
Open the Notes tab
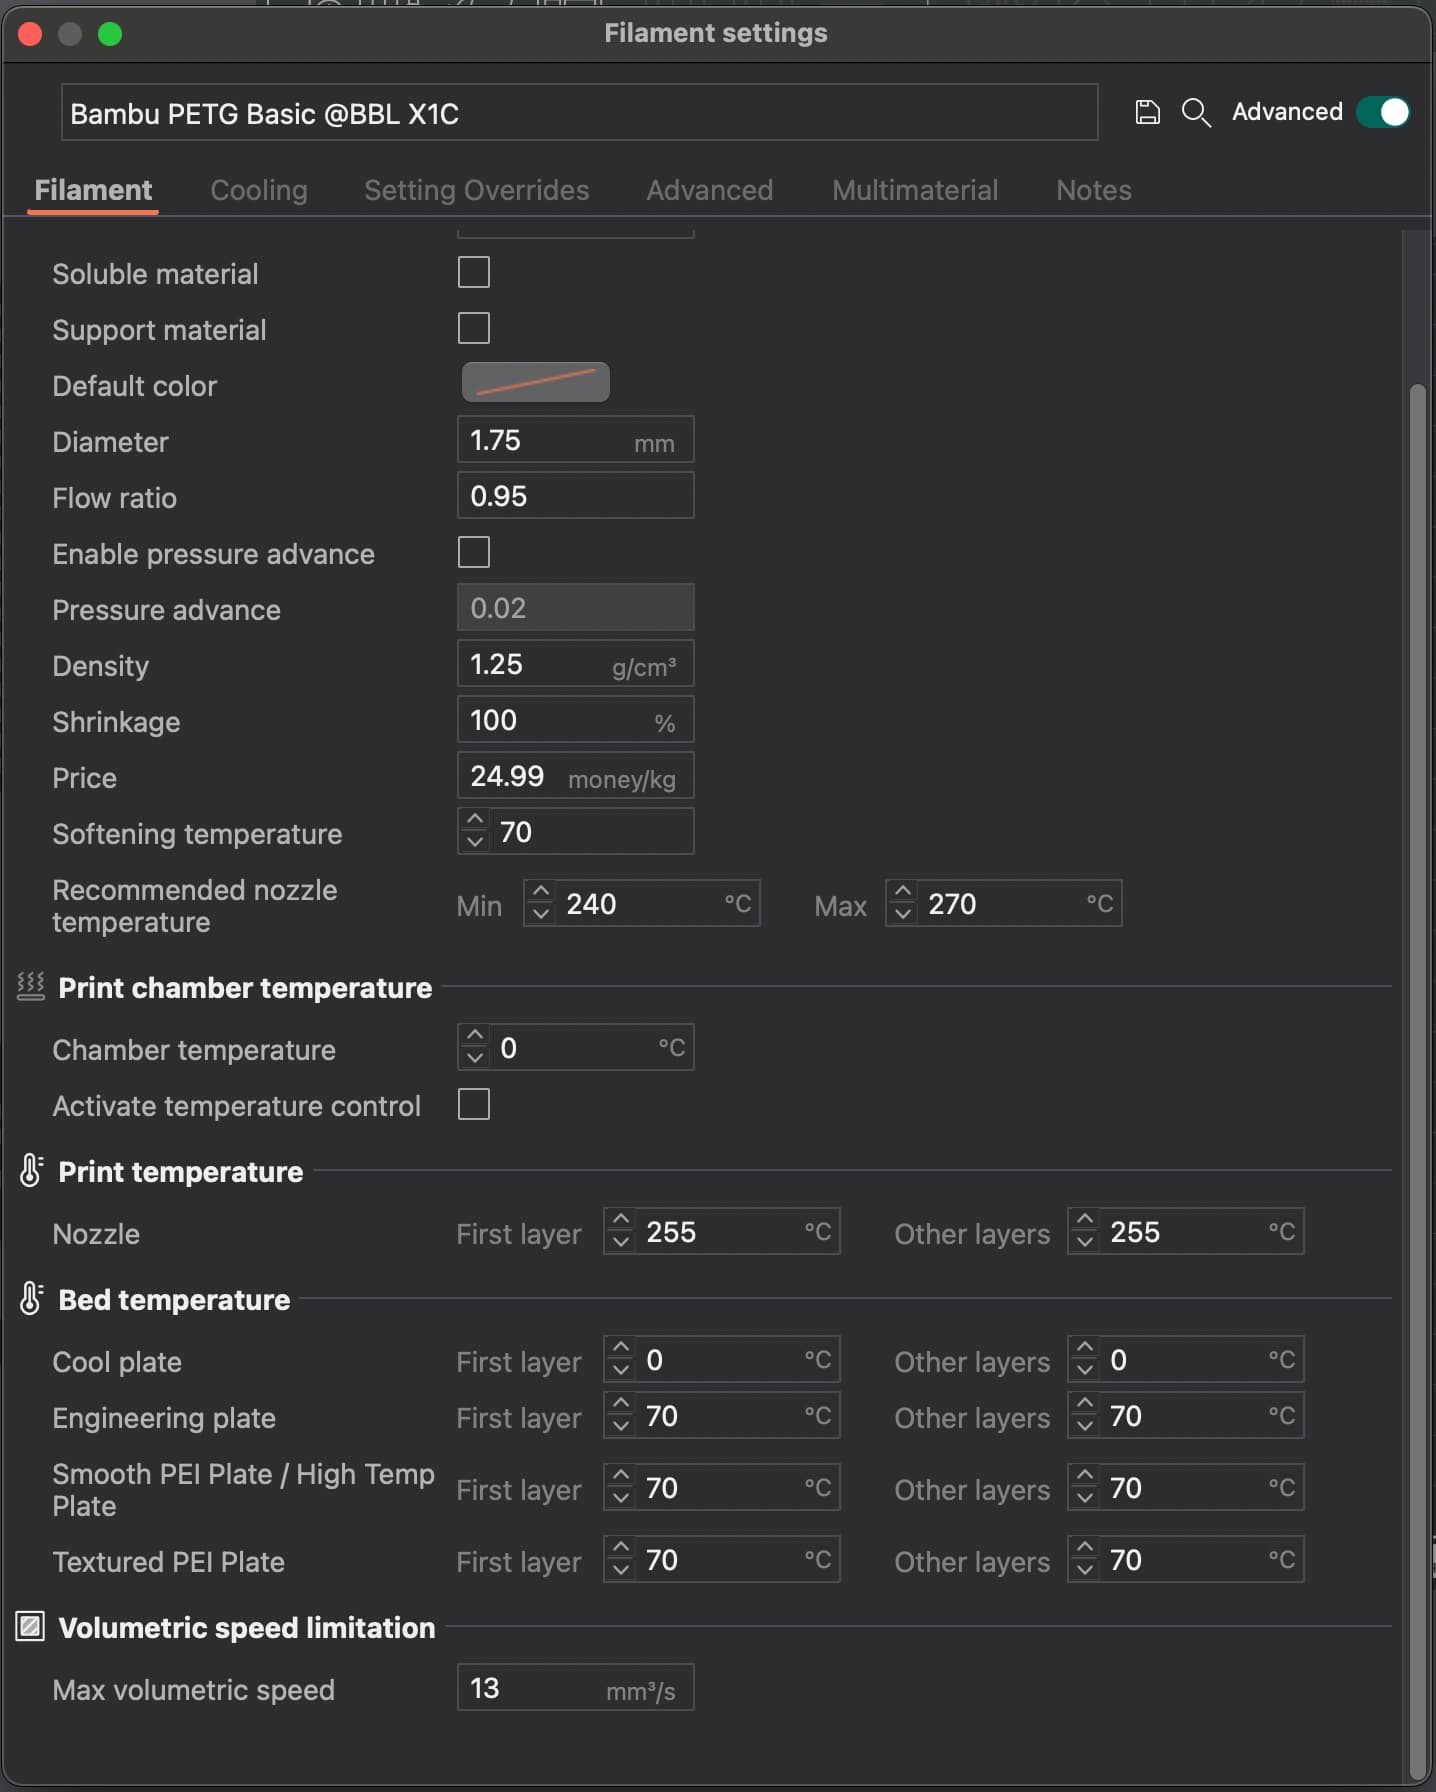tap(1094, 190)
